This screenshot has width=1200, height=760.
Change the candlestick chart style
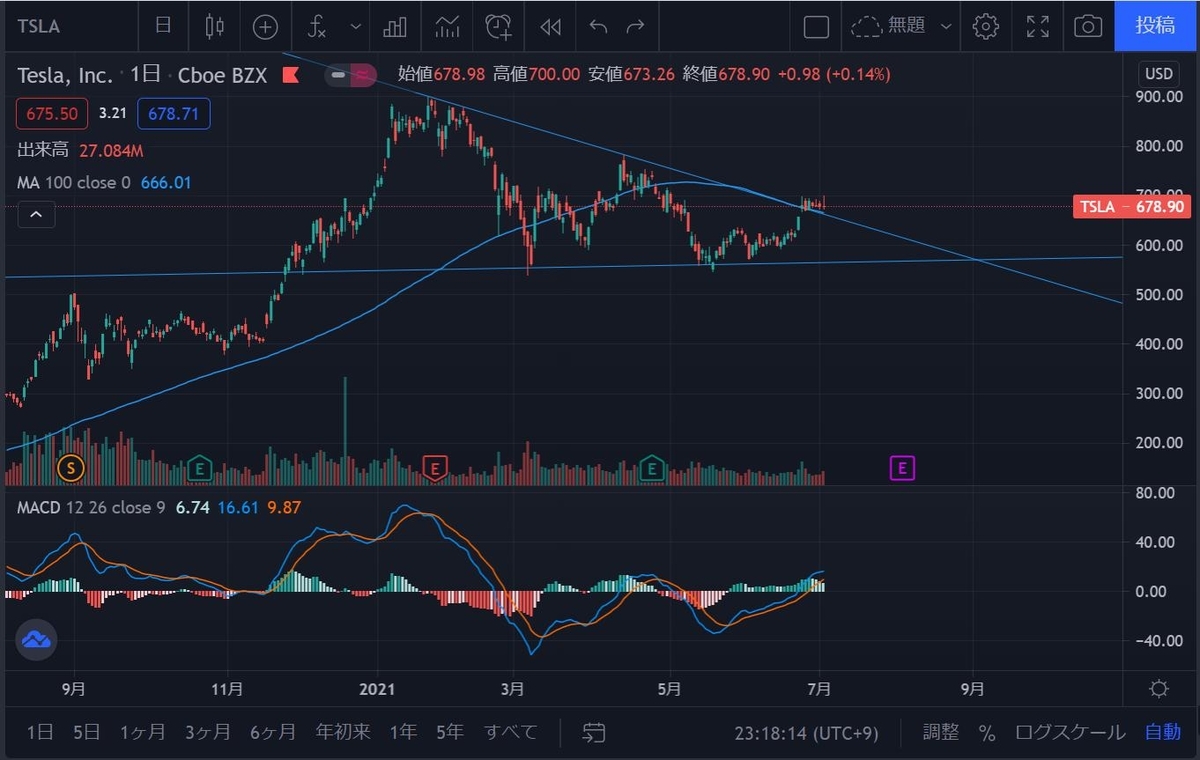[x=214, y=26]
